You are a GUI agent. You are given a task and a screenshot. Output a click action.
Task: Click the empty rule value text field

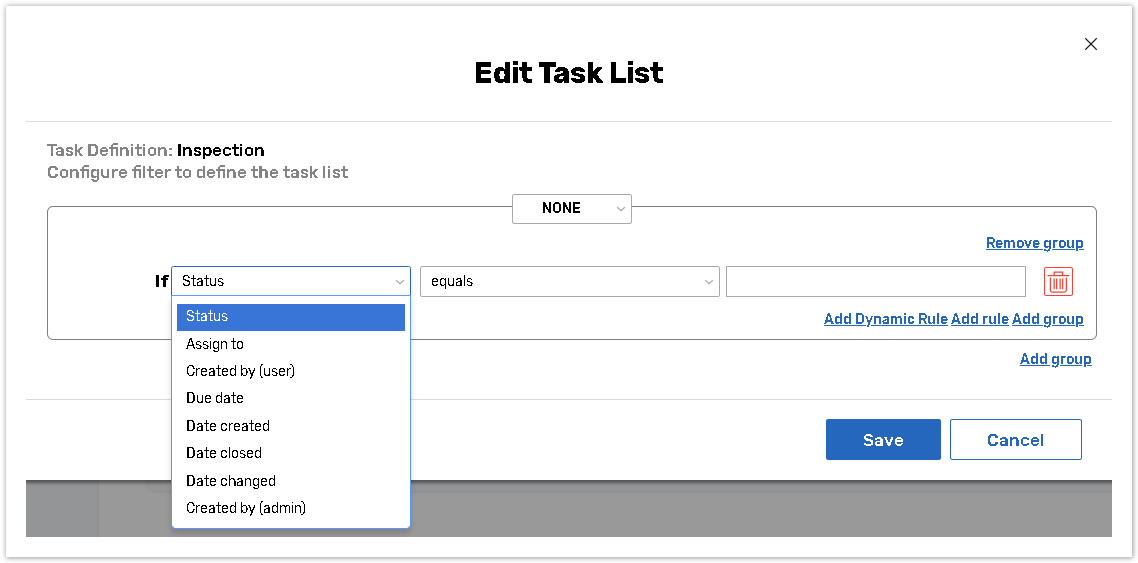tap(875, 282)
